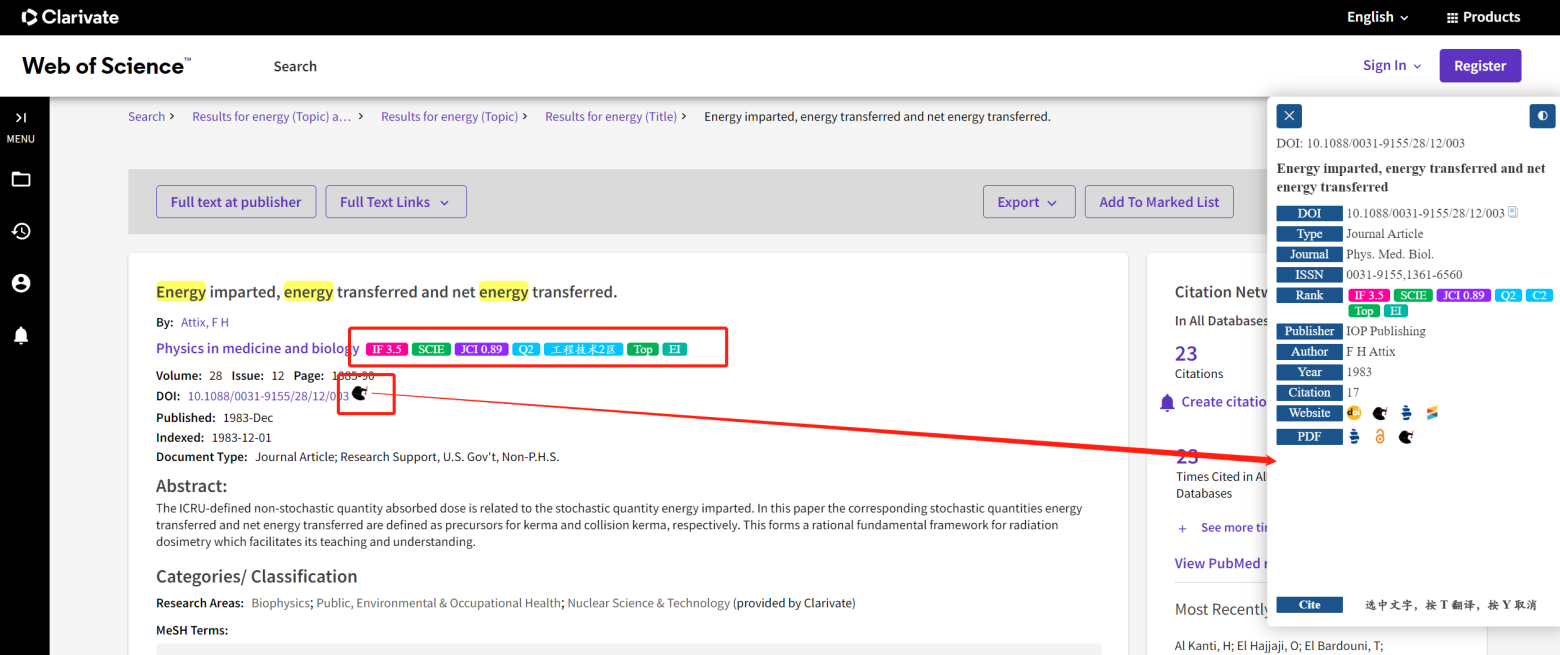Image resolution: width=1560 pixels, height=655 pixels.
Task: Toggle dark mode in the popup panel
Action: (1542, 116)
